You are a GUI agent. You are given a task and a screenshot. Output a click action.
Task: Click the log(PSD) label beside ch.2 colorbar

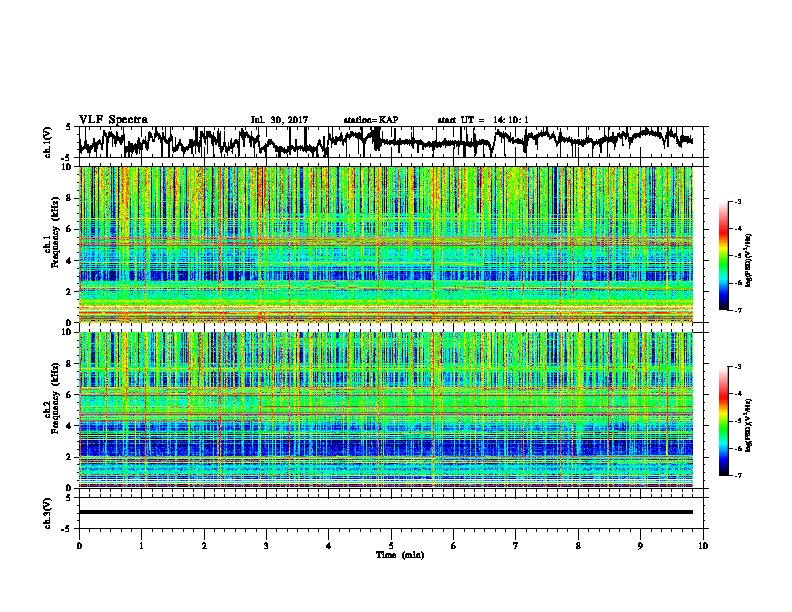click(749, 426)
